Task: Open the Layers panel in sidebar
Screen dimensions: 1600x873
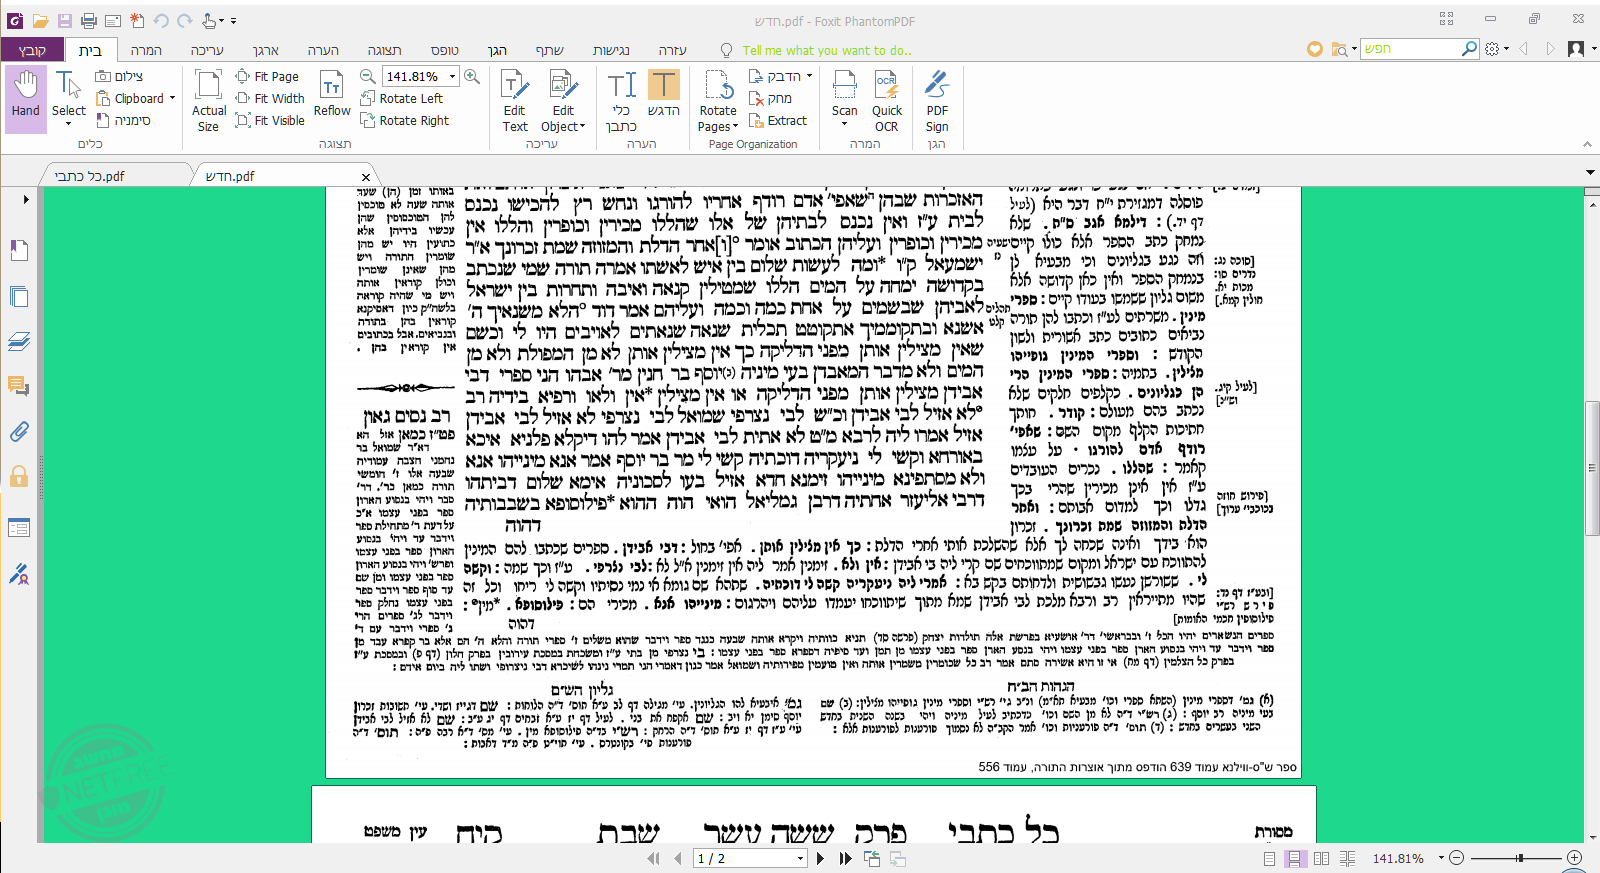Action: click(19, 341)
